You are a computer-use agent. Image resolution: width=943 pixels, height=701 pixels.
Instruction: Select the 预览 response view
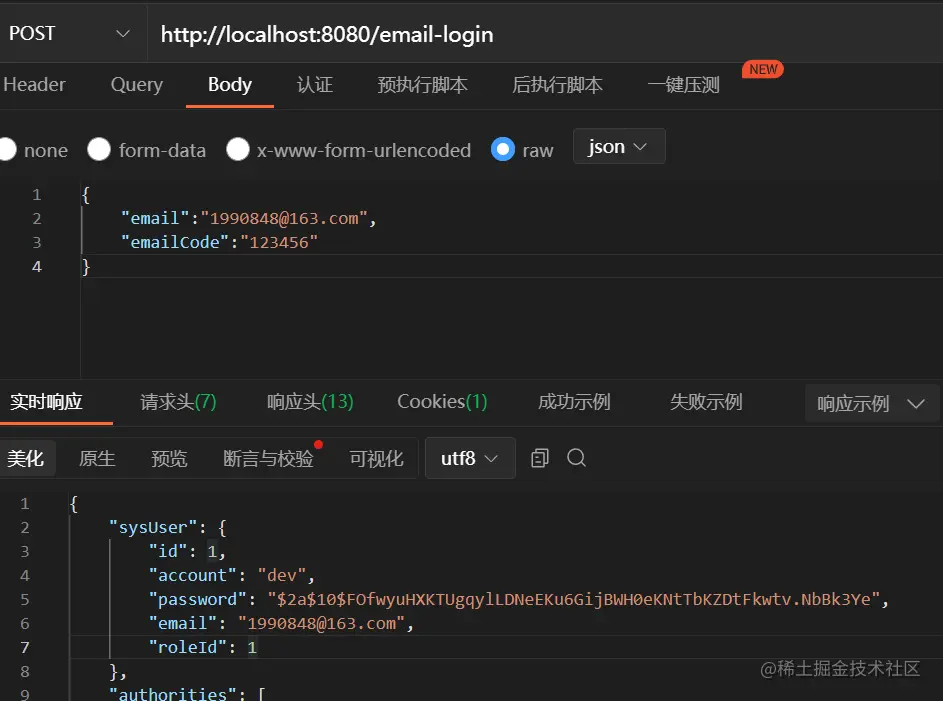[169, 459]
